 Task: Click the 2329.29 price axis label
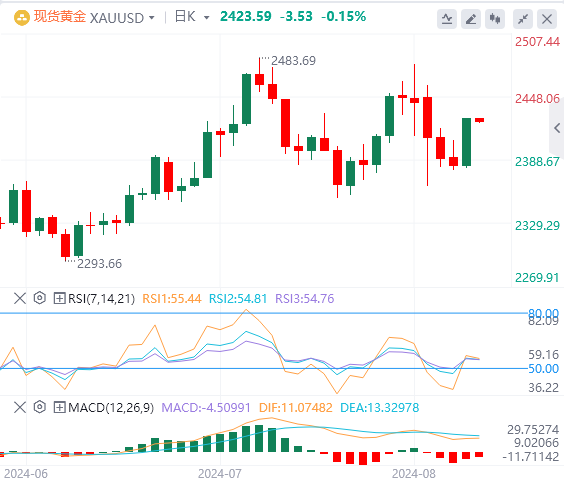click(537, 226)
